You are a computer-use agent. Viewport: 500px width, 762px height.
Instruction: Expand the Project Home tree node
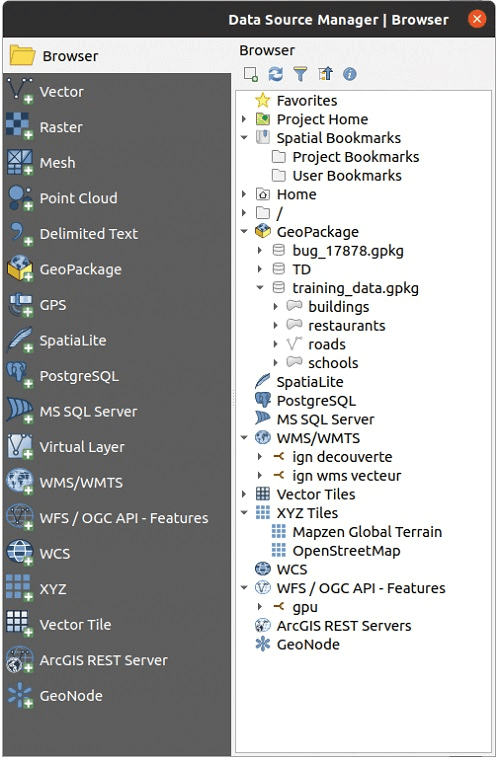click(x=244, y=119)
